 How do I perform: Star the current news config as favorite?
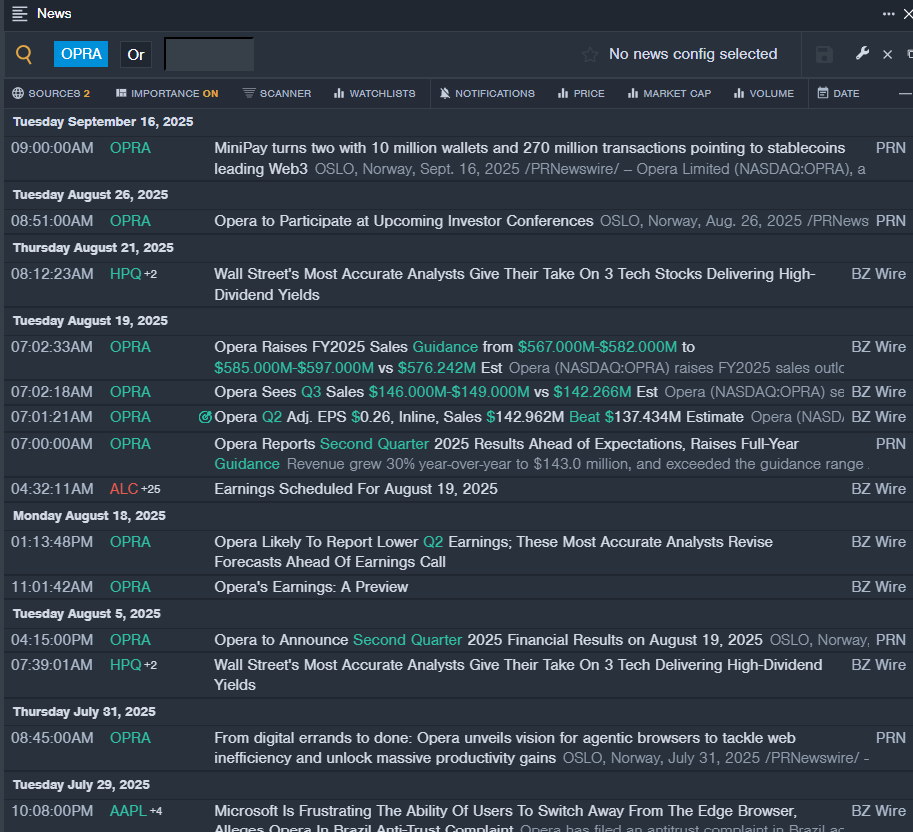590,55
